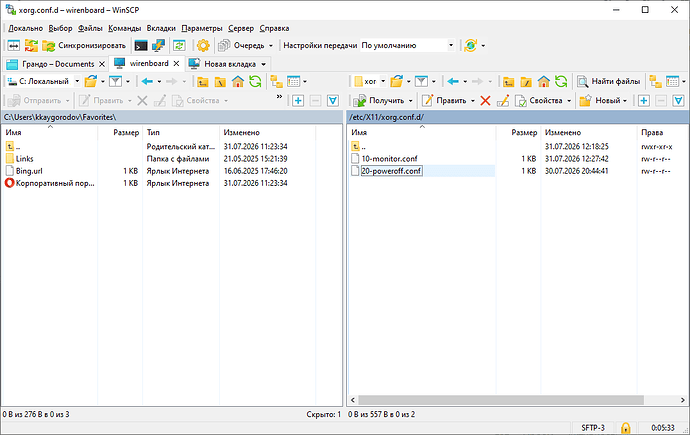Open the Вкладки menu

tap(161, 28)
